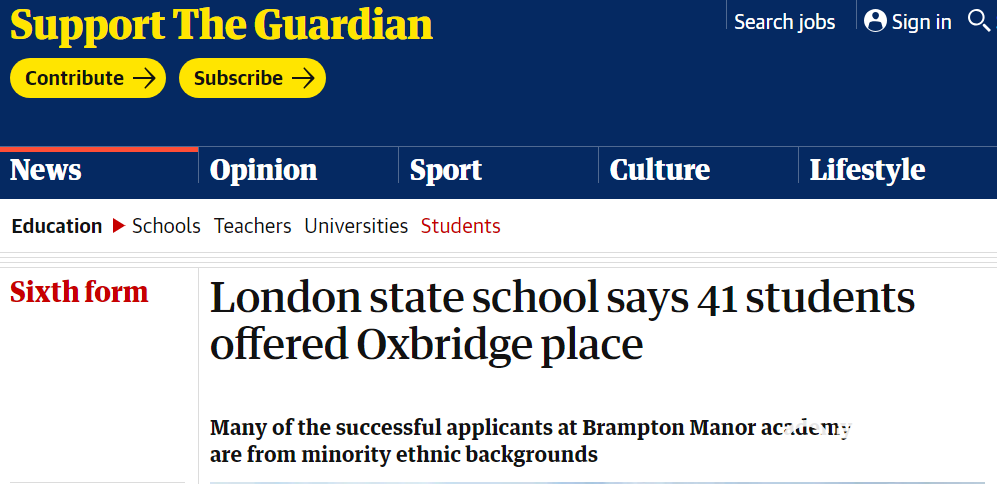Click the Support The Guardian heading
The height and width of the screenshot is (484, 997).
click(221, 25)
